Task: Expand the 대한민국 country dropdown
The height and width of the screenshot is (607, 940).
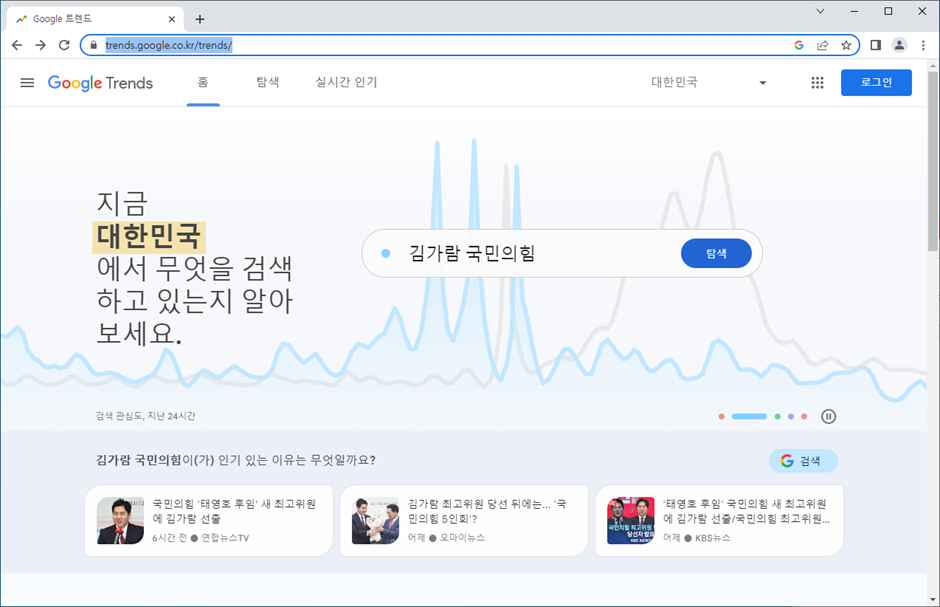Action: click(709, 83)
